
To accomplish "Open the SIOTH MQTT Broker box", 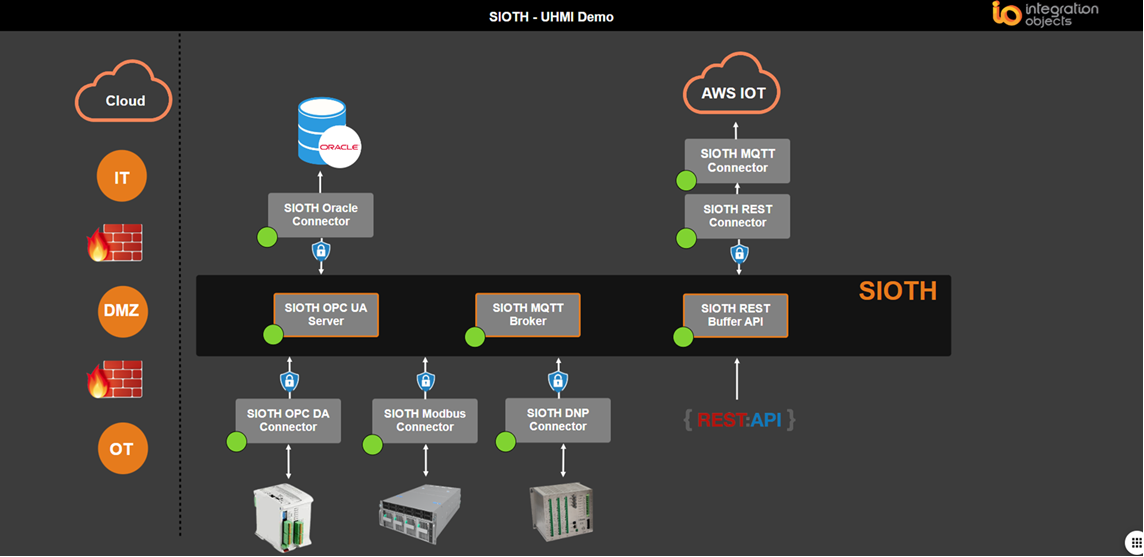I will [527, 315].
